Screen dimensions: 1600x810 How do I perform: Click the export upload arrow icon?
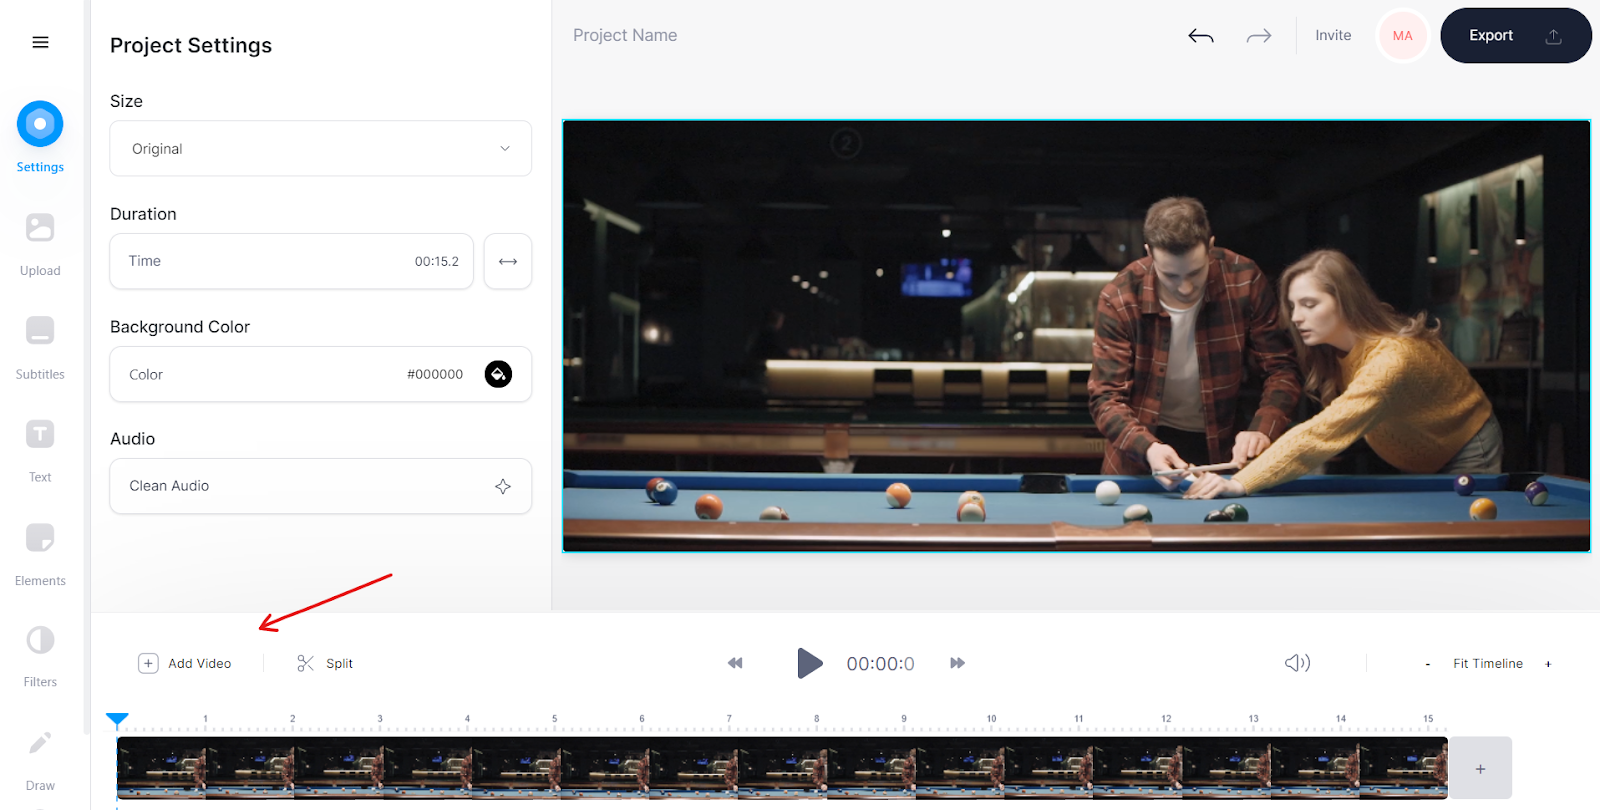(x=1553, y=36)
